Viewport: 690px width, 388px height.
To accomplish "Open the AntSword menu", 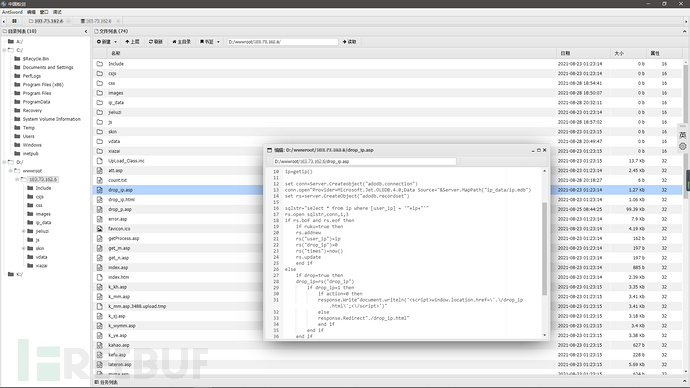I will coord(12,12).
